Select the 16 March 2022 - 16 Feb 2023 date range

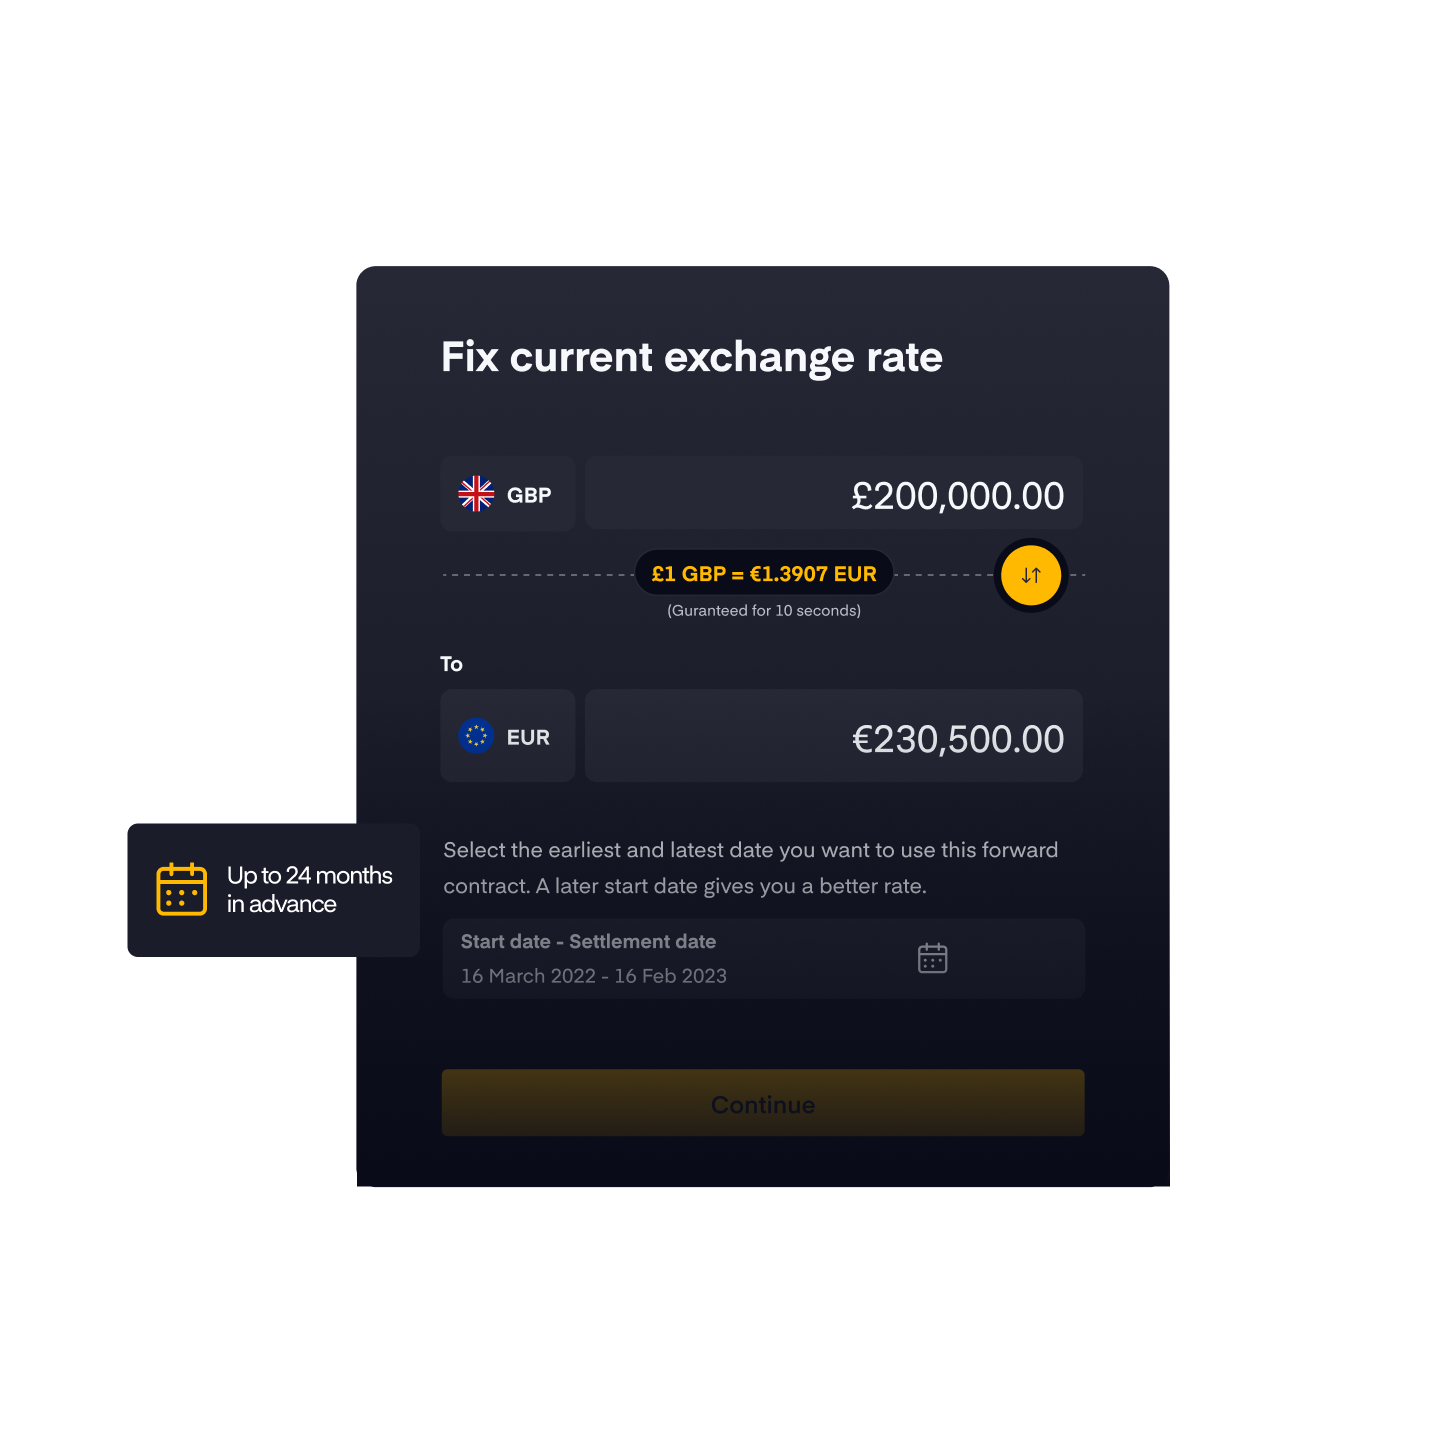pos(594,976)
